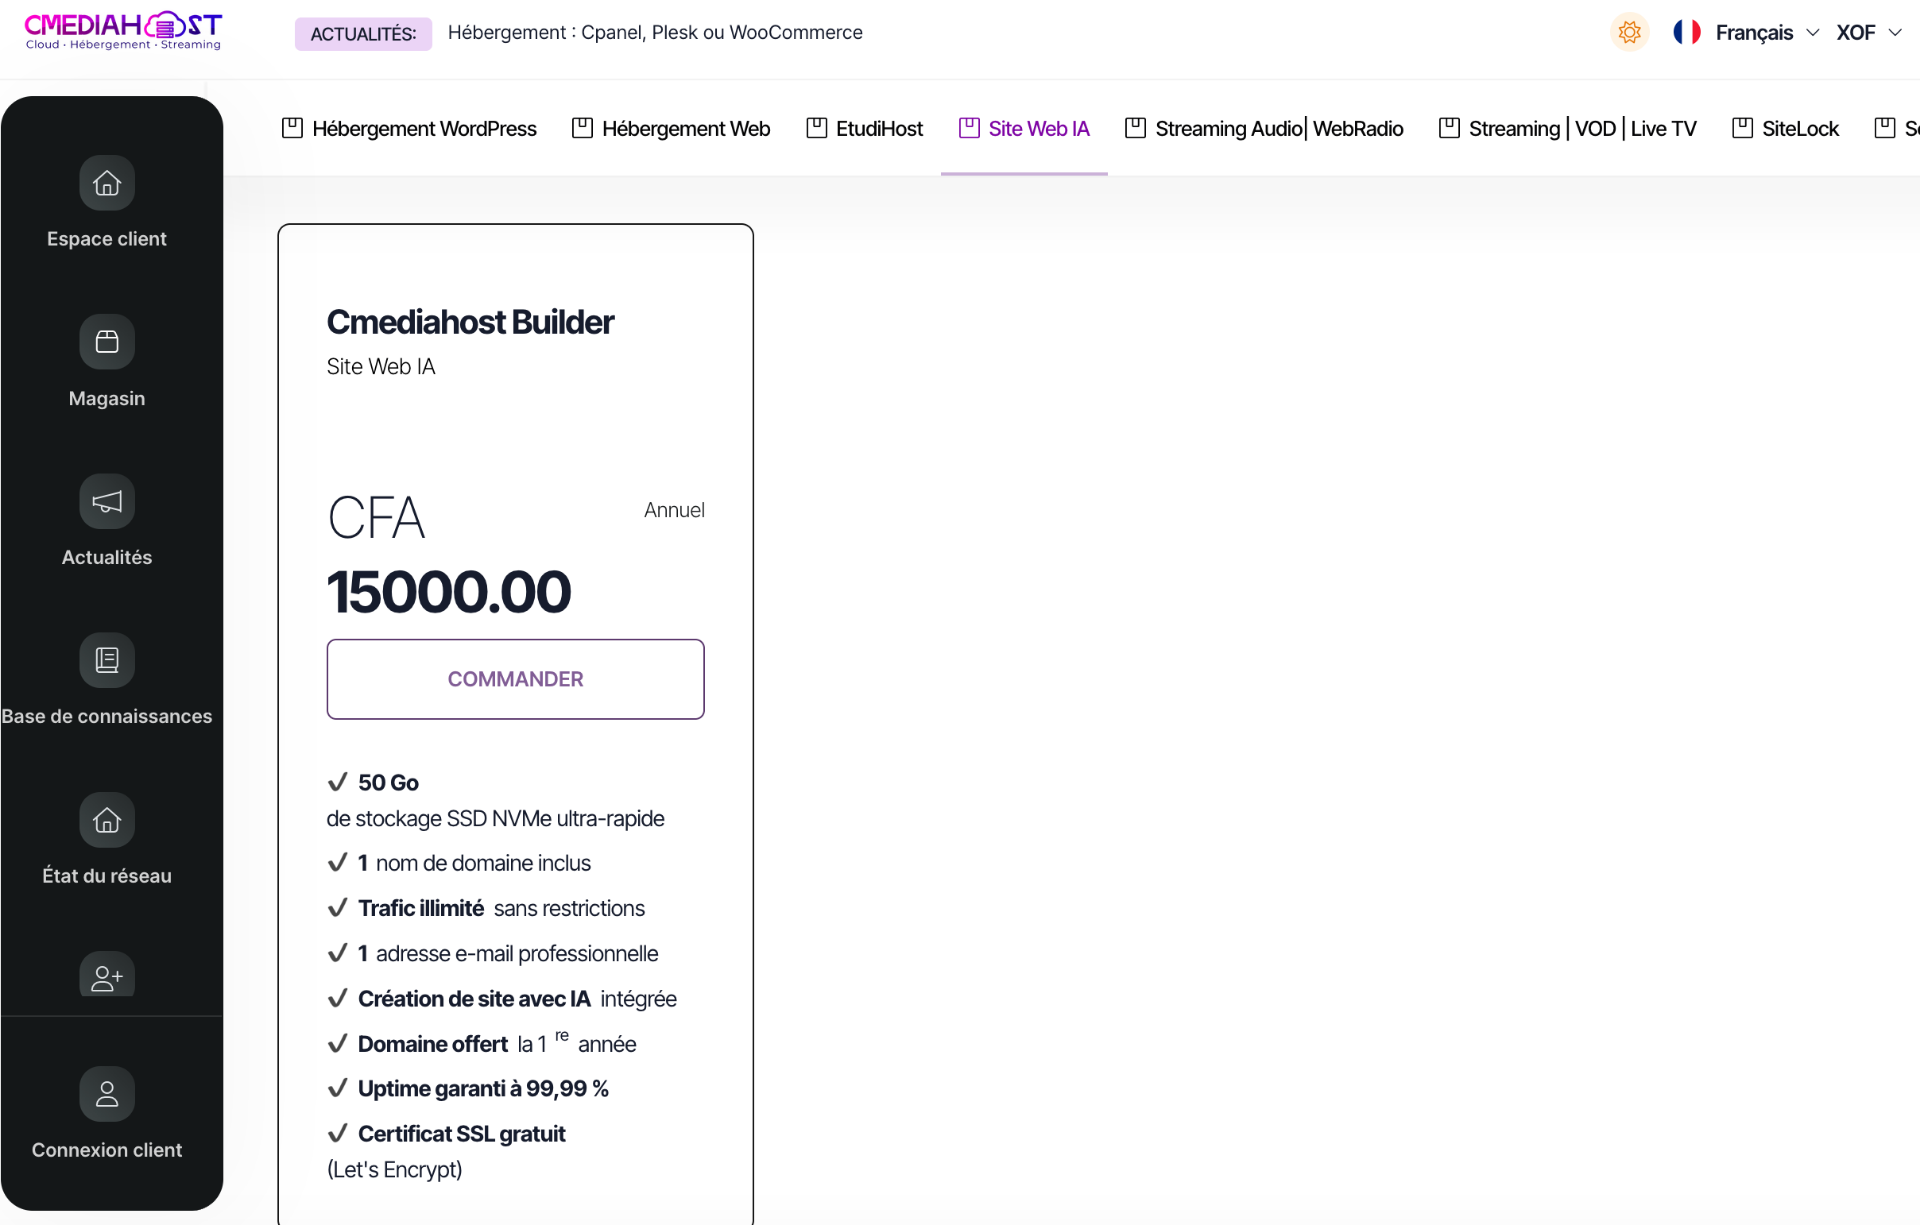Click the COMMANDER order button
1920x1225 pixels.
click(515, 679)
